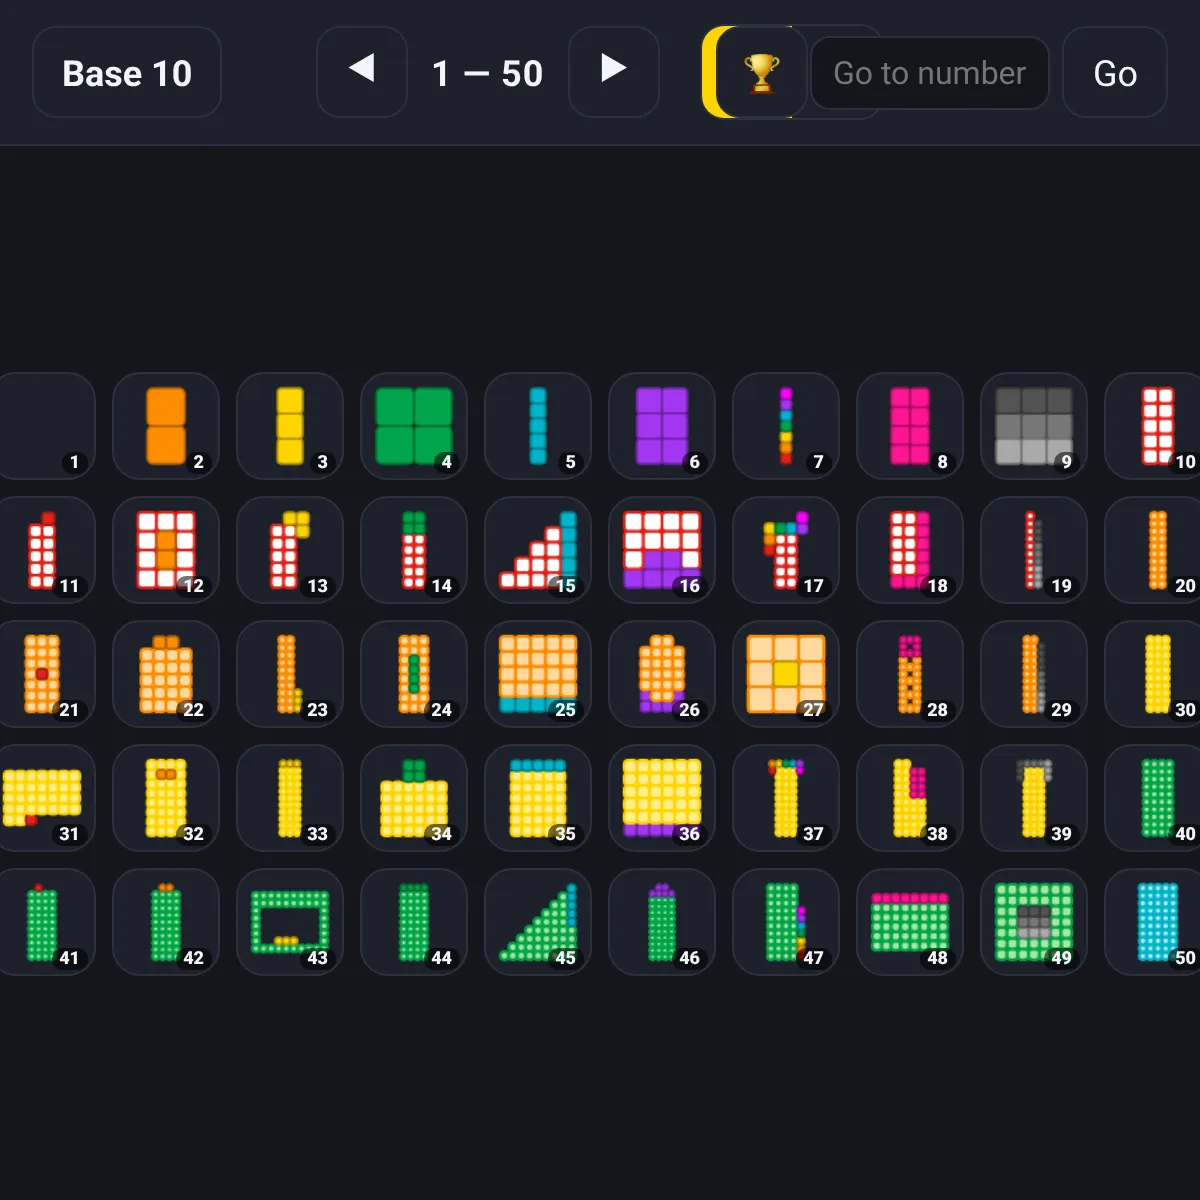The image size is (1200, 1200).
Task: Open the 1 — 50 range label
Action: pos(487,73)
